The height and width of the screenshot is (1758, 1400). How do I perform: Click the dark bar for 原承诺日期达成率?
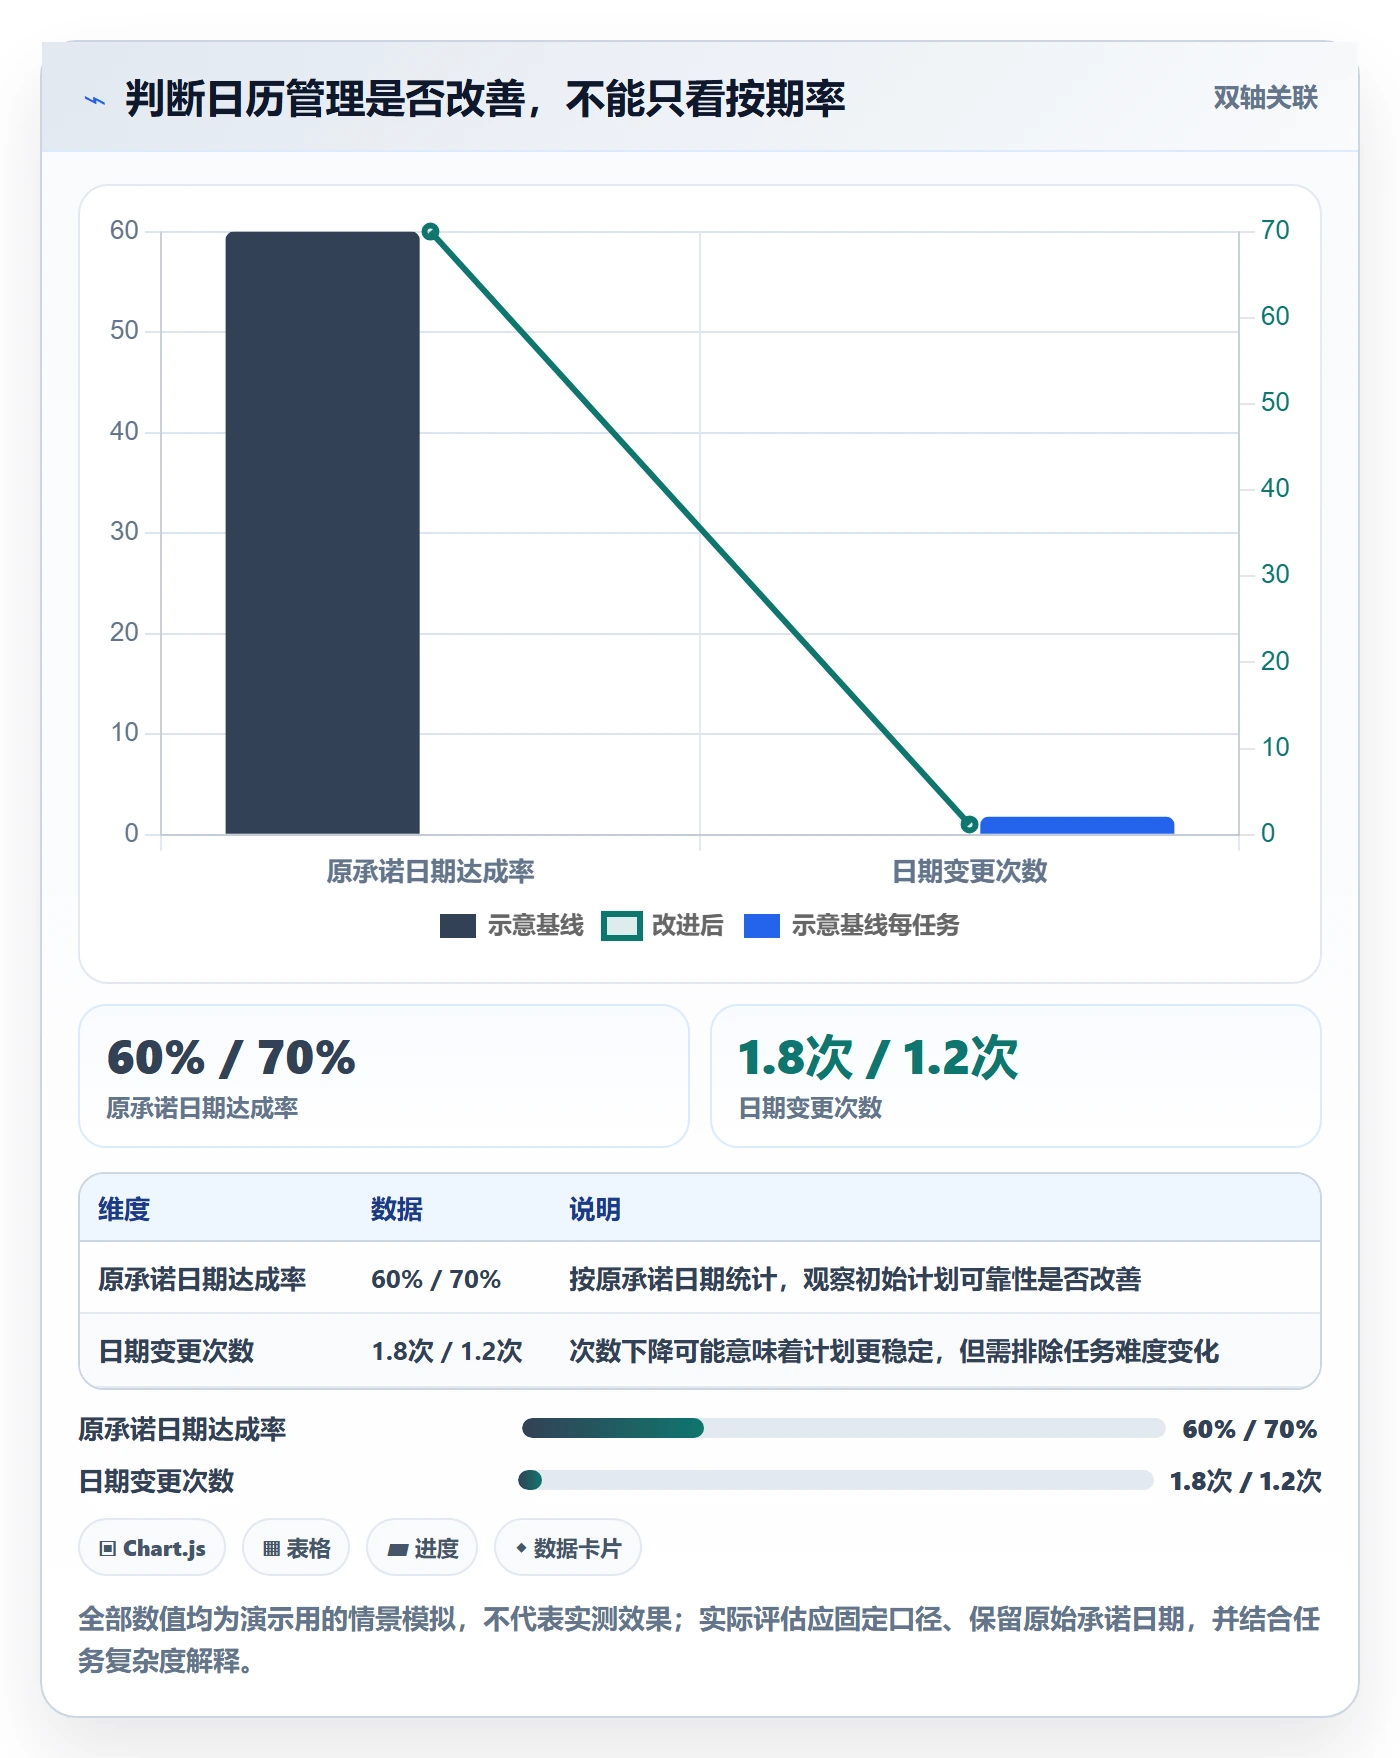click(x=322, y=533)
